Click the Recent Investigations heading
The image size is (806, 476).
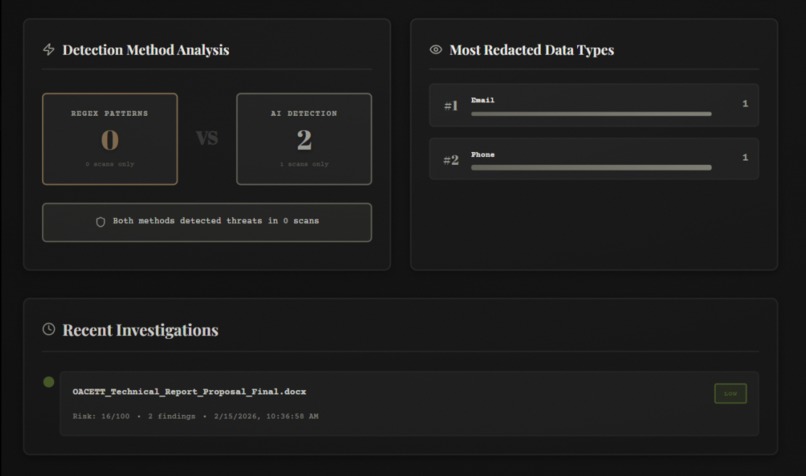click(140, 330)
